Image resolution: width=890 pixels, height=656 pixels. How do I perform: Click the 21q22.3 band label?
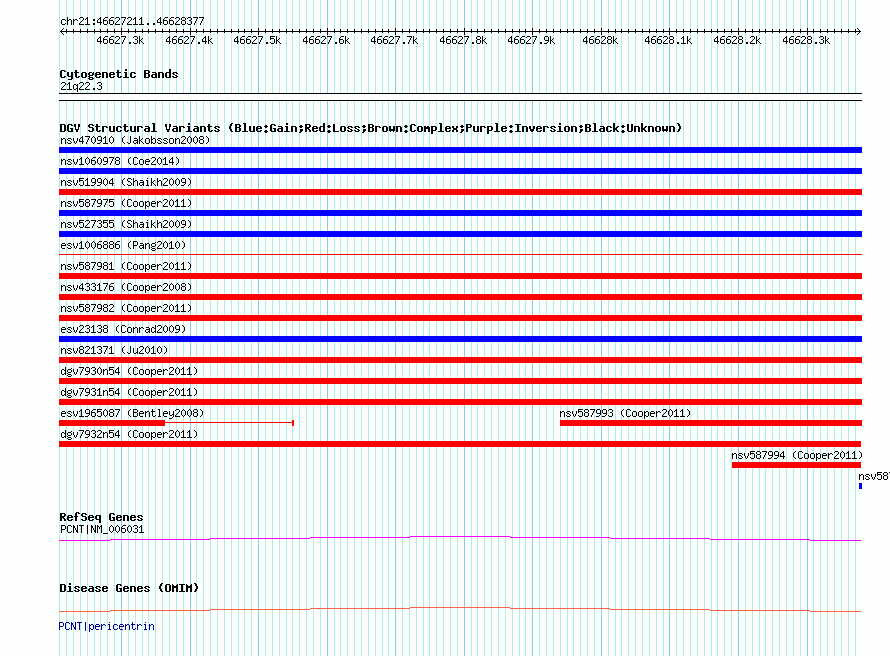click(x=81, y=86)
